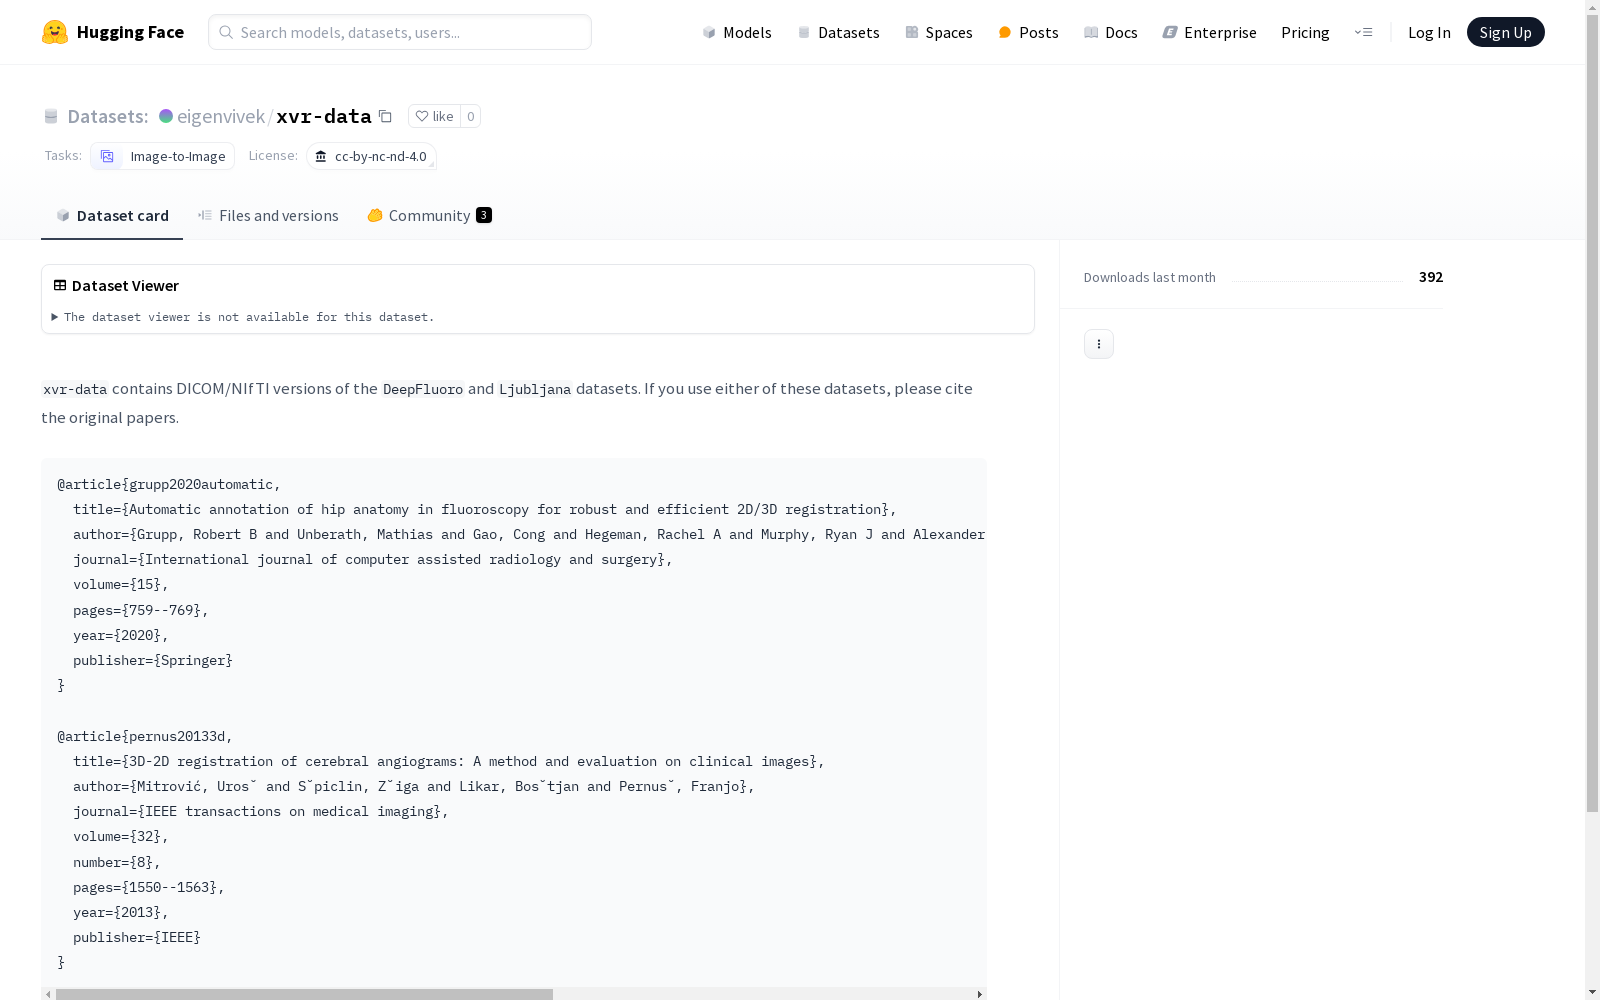Screen dimensions: 1600x1000
Task: Click the Downloads last month label
Action: click(x=1150, y=277)
